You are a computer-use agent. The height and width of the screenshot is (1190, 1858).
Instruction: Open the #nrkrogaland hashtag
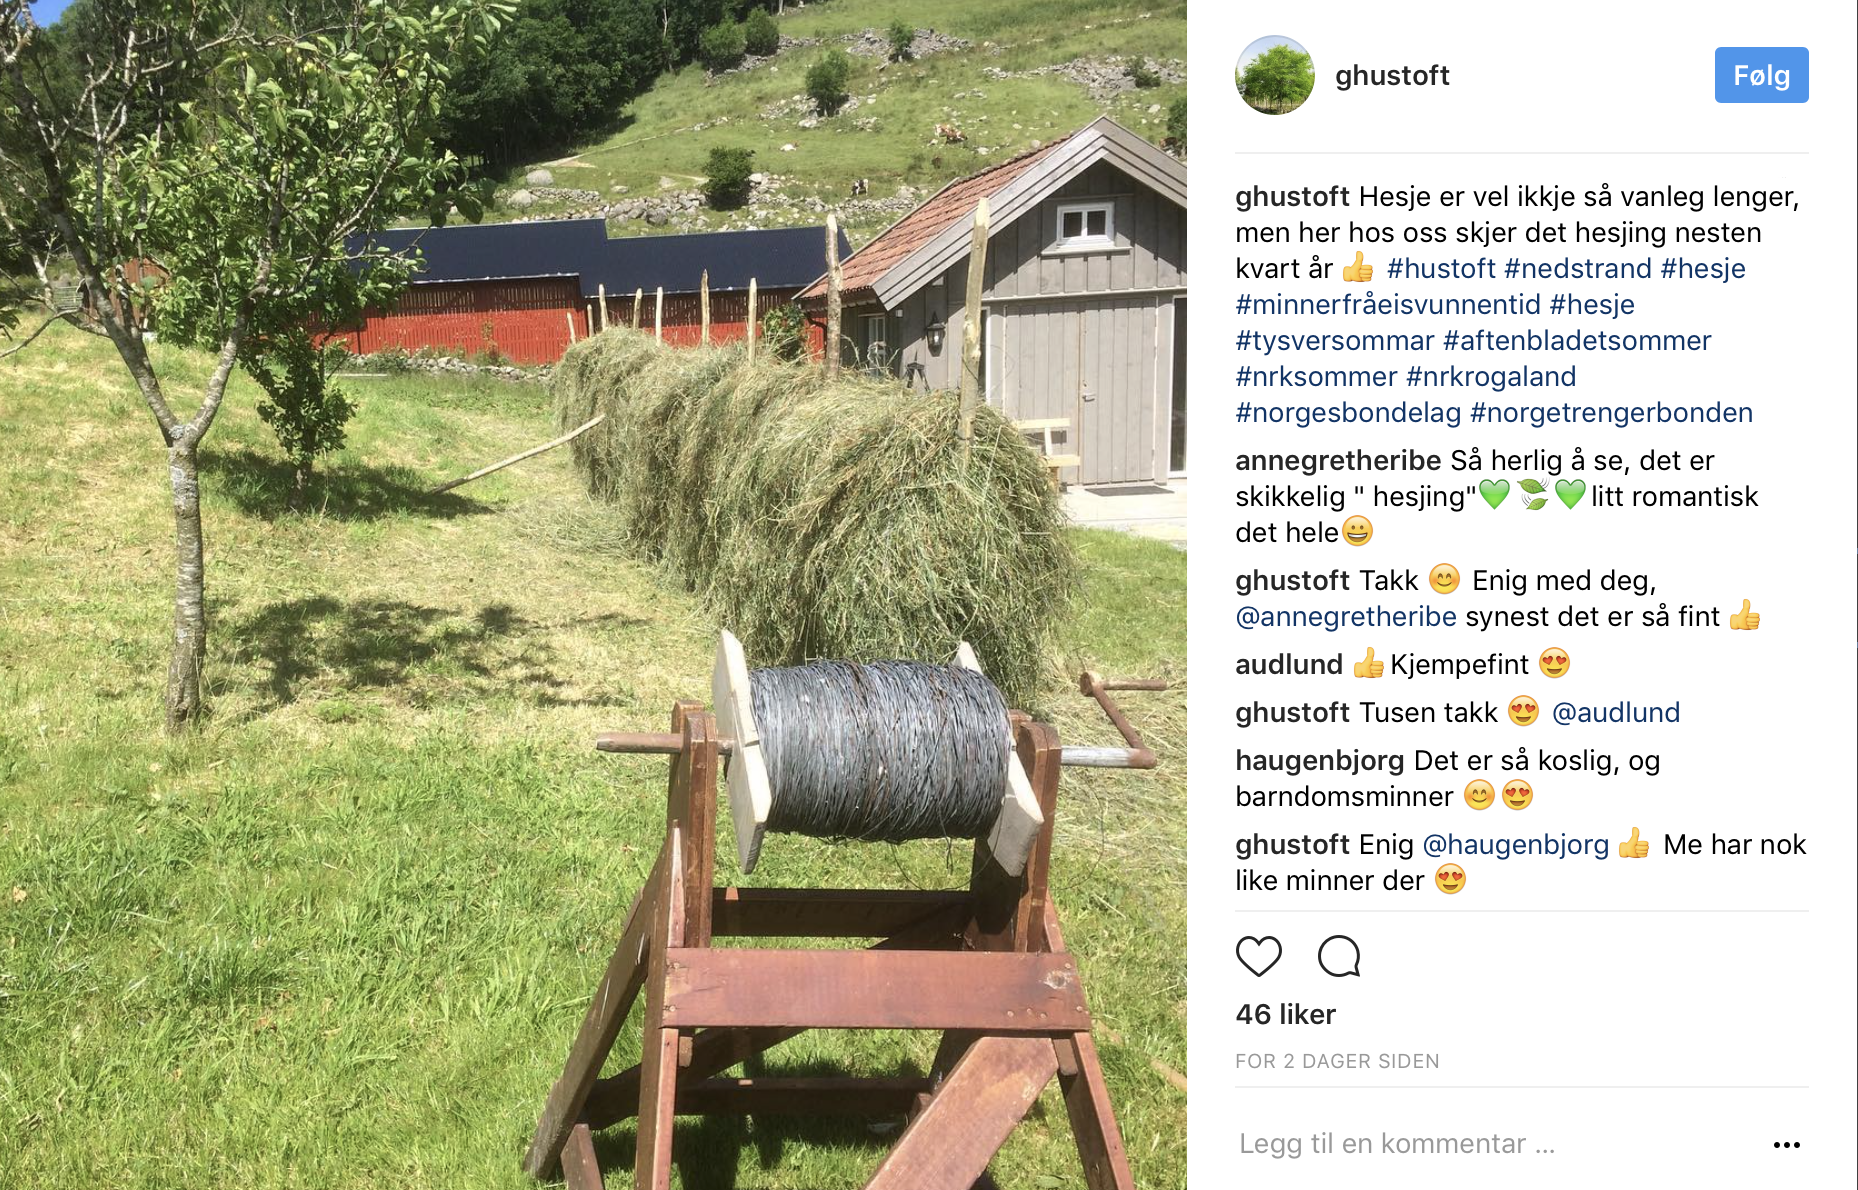[1490, 376]
